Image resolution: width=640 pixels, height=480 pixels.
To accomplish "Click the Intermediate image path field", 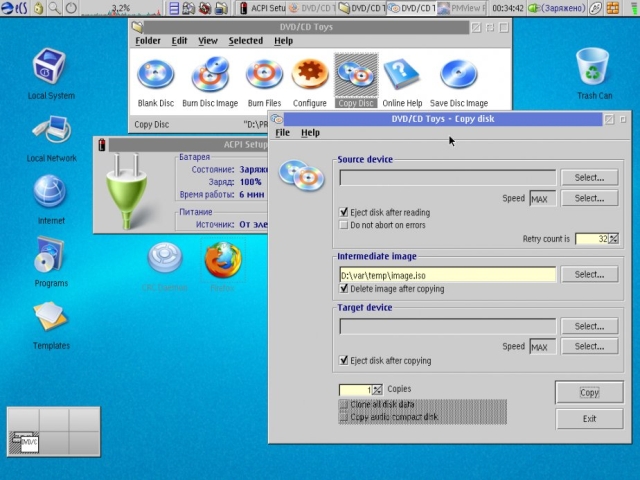I will (x=447, y=274).
